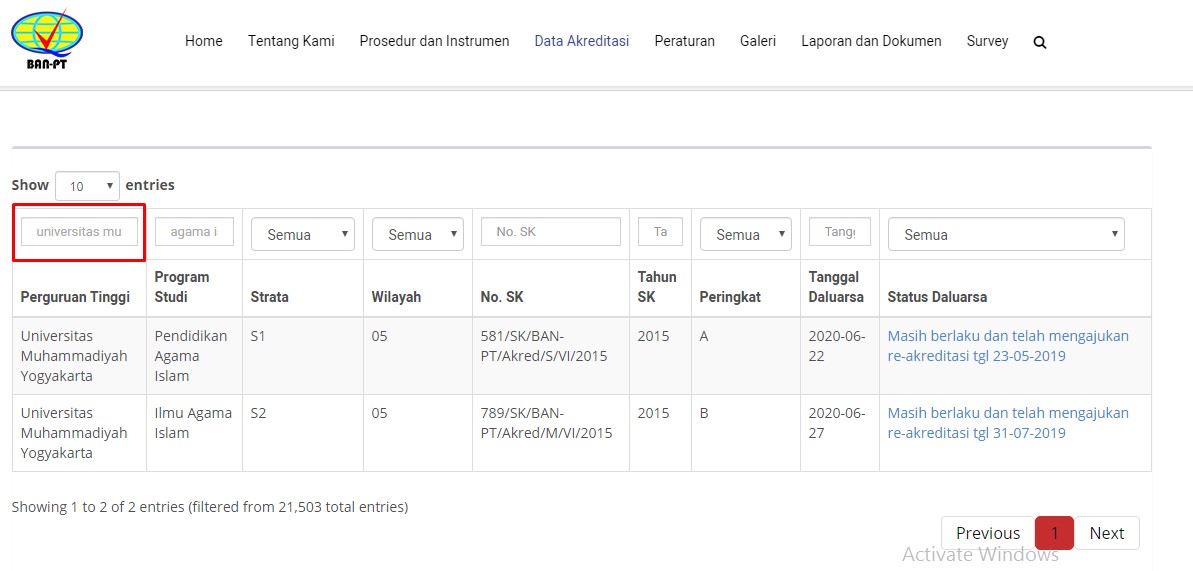Open the Show entries count dropdown
1193x571 pixels.
point(87,185)
